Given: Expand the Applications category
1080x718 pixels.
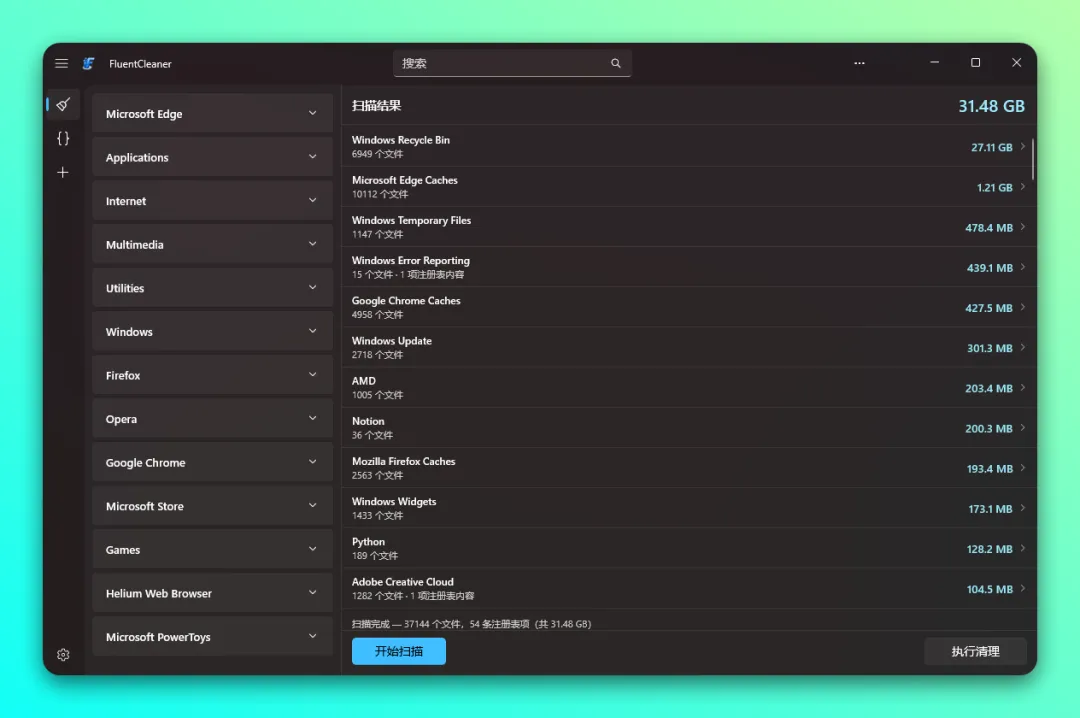Looking at the screenshot, I should tap(212, 157).
